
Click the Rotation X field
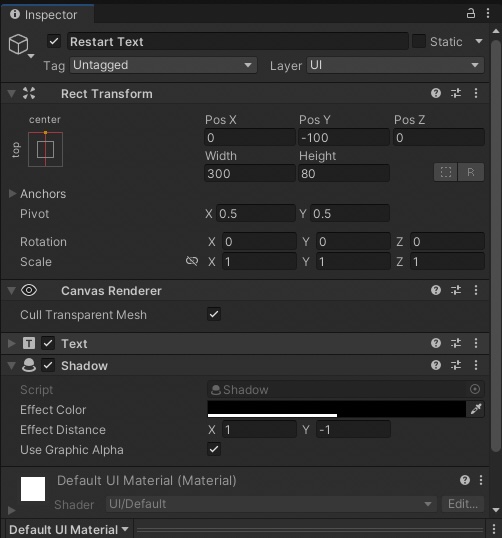click(259, 242)
